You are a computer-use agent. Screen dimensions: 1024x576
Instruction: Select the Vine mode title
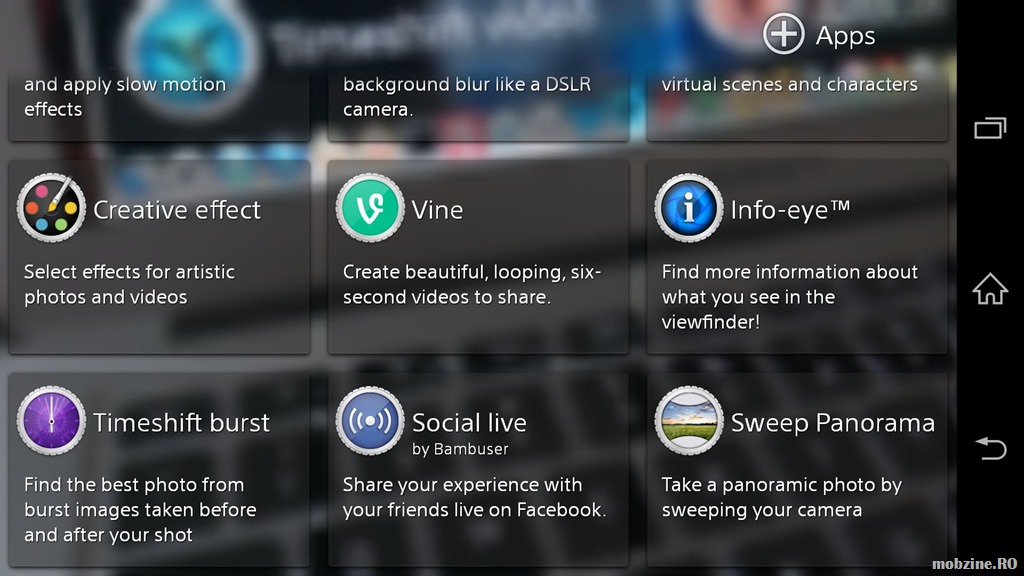[438, 210]
